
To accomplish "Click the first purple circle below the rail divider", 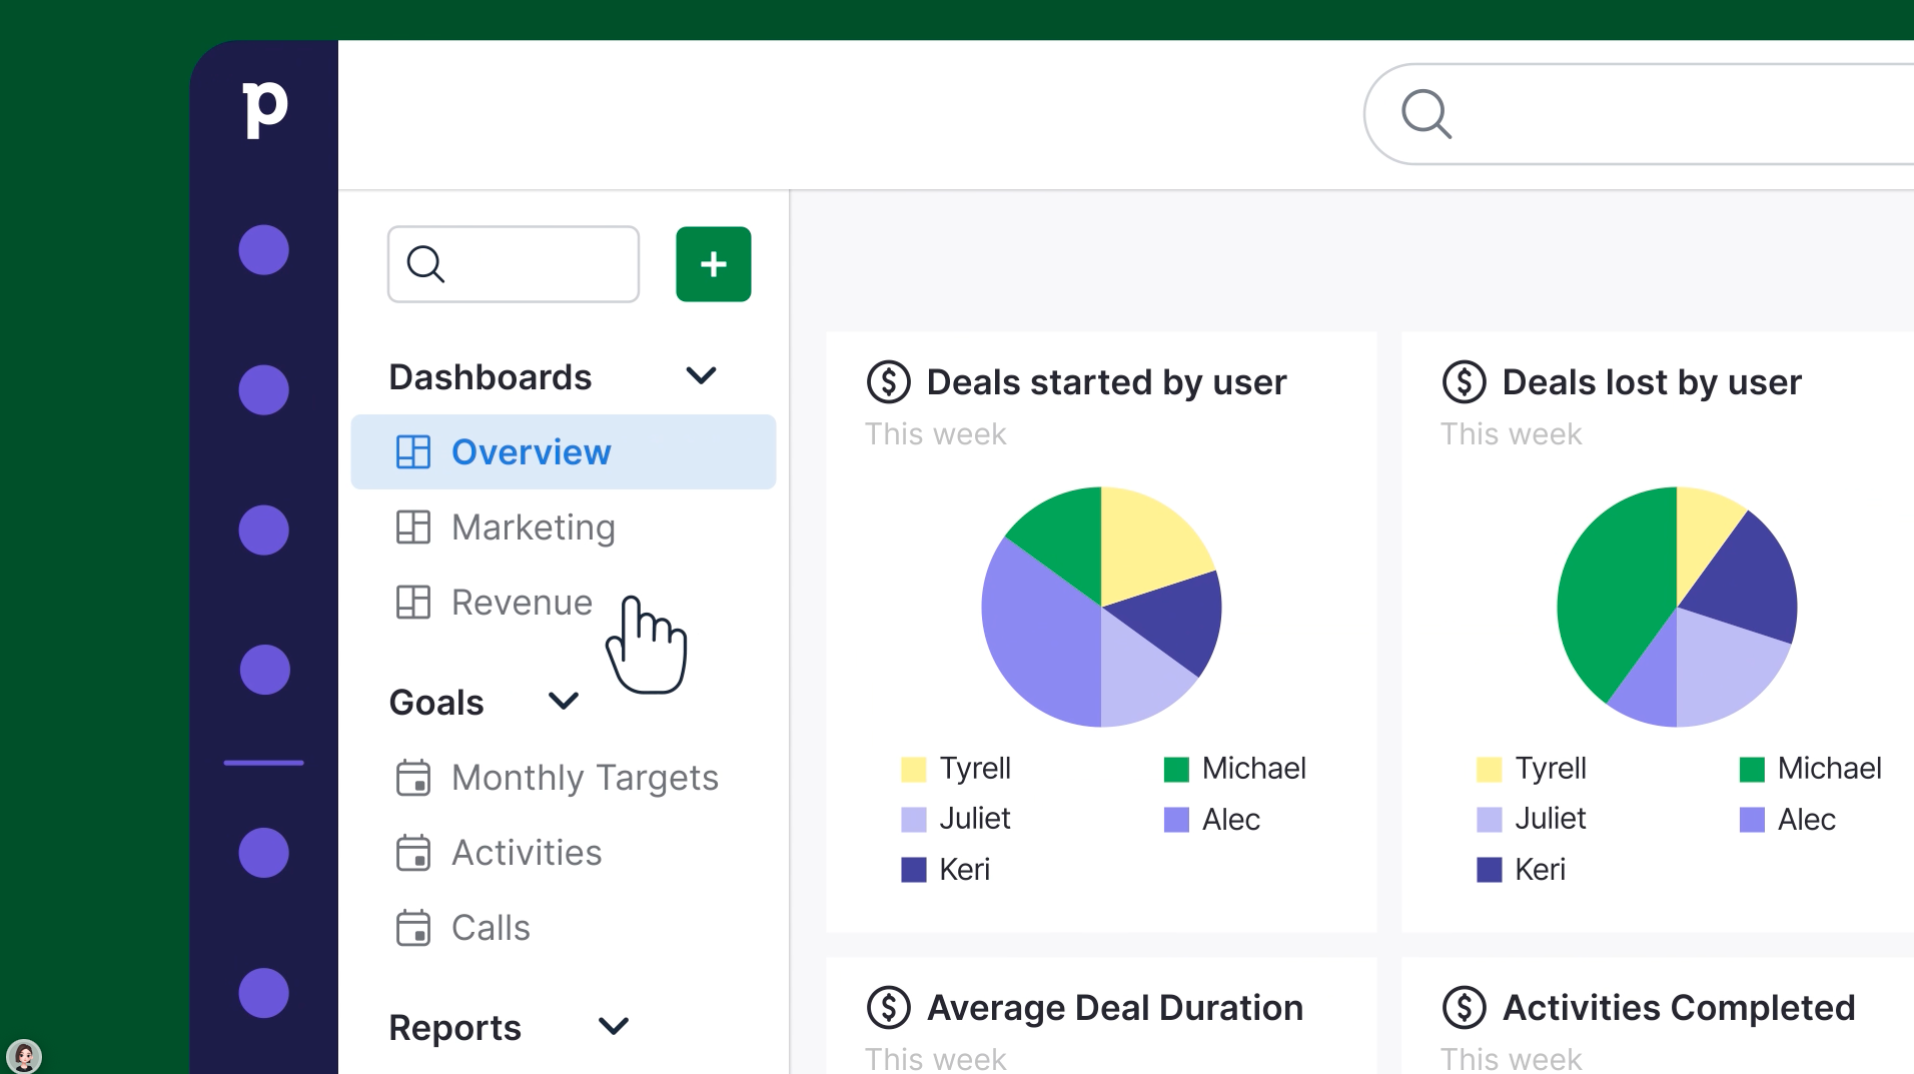I will (x=264, y=853).
